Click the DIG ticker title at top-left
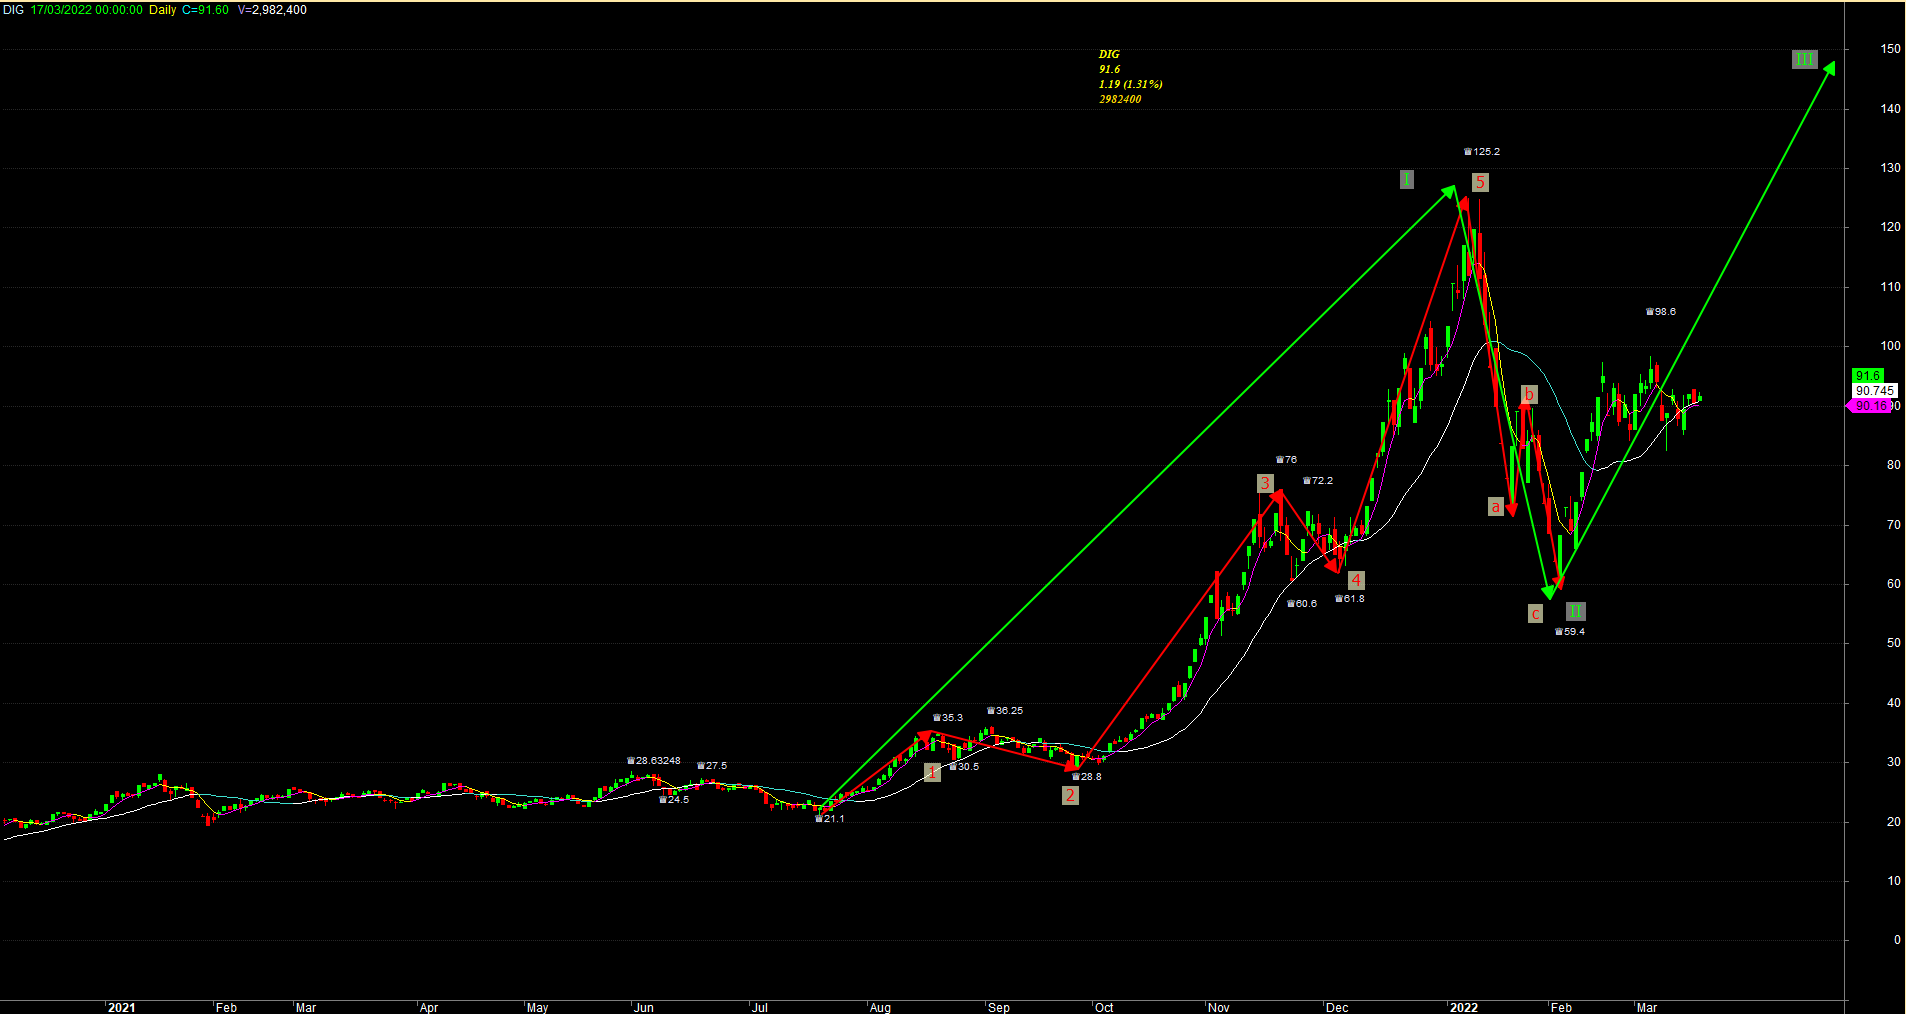The image size is (1906, 1014). pyautogui.click(x=13, y=10)
